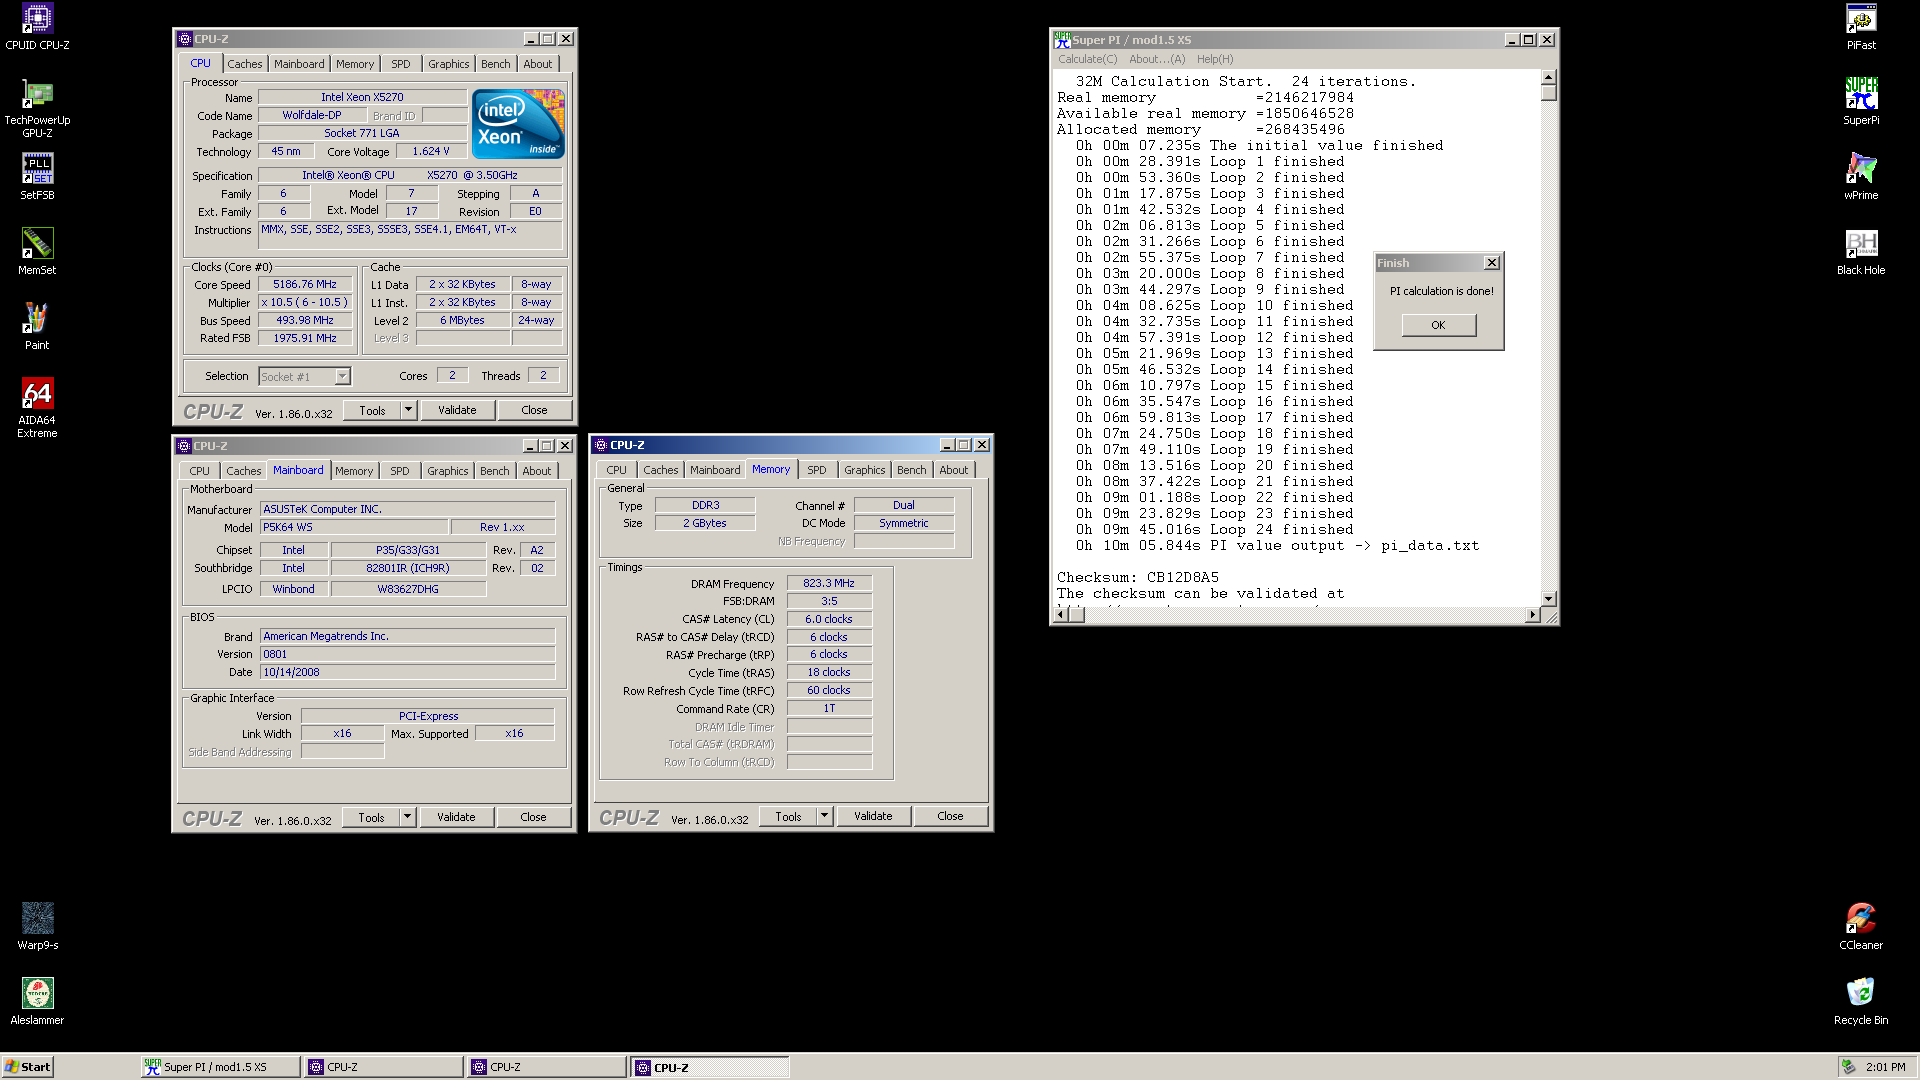
Task: Open AIDA64 Extreme desktop icon
Action: (x=37, y=408)
